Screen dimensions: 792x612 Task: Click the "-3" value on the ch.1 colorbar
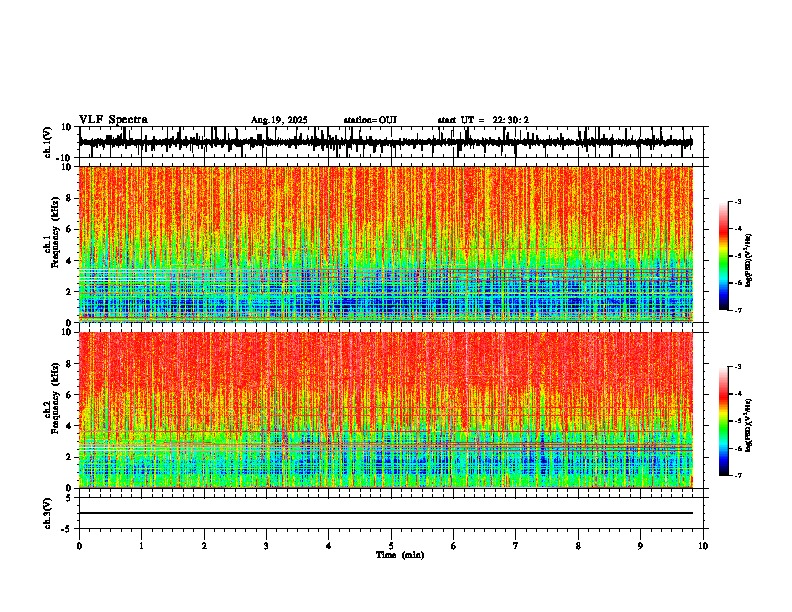tap(736, 201)
